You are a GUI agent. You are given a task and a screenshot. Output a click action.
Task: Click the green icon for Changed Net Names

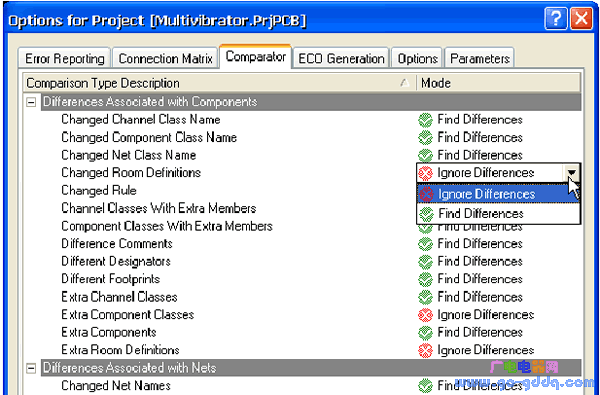tap(425, 386)
